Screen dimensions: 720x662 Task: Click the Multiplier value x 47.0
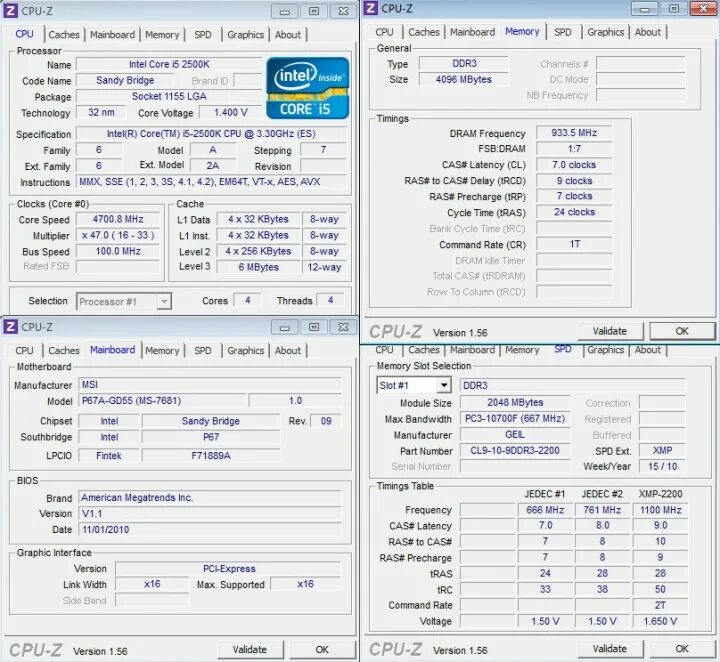118,236
